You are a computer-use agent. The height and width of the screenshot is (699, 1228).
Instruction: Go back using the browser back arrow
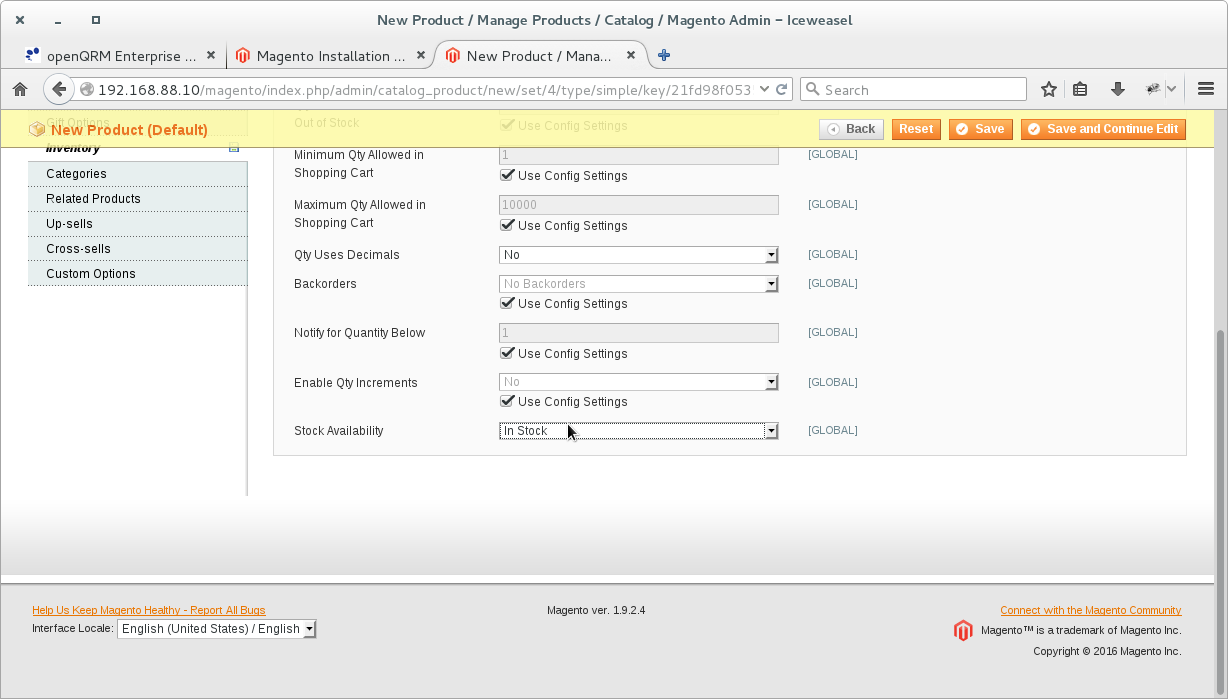tap(59, 90)
